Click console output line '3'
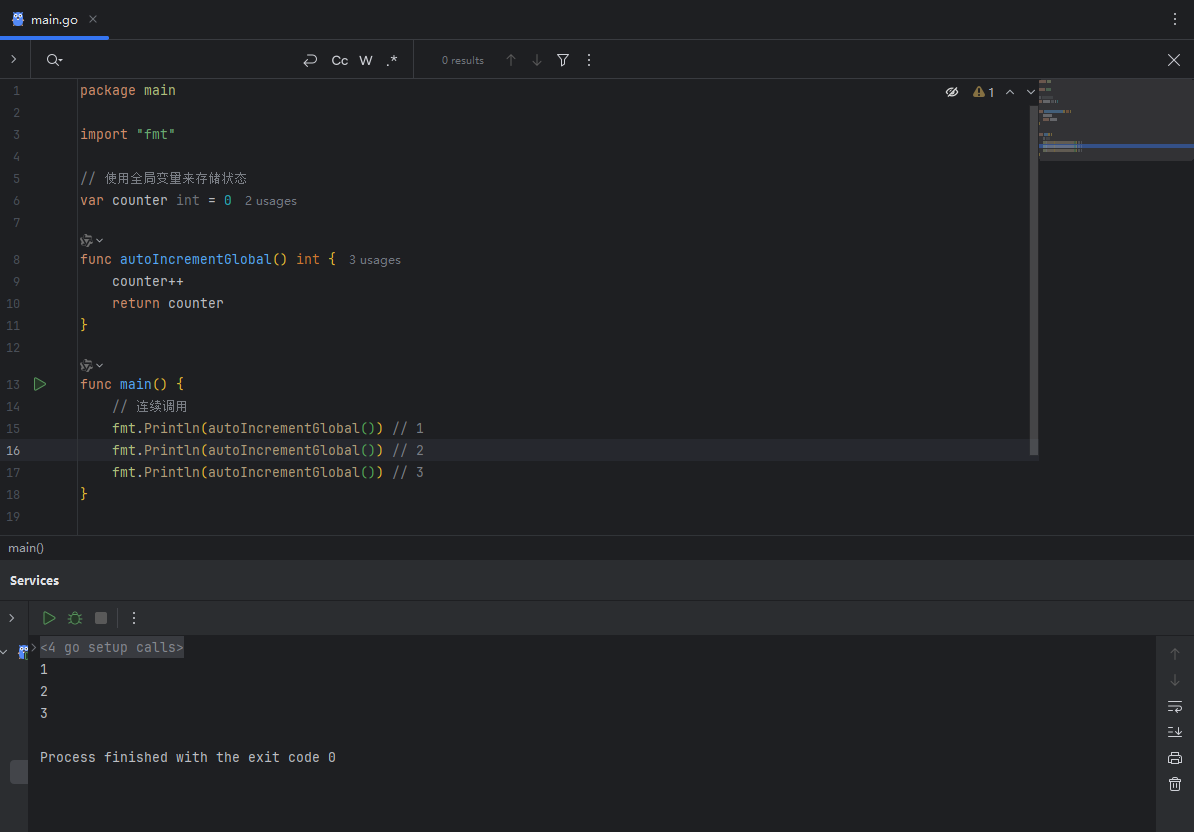Viewport: 1194px width, 832px height. coord(43,714)
